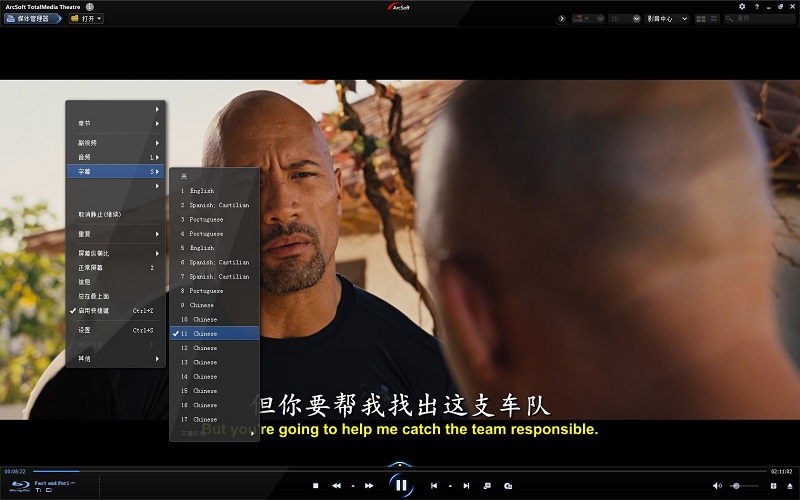800x500 pixels.
Task: Click the info icon beside the app title
Action: [x=90, y=7]
